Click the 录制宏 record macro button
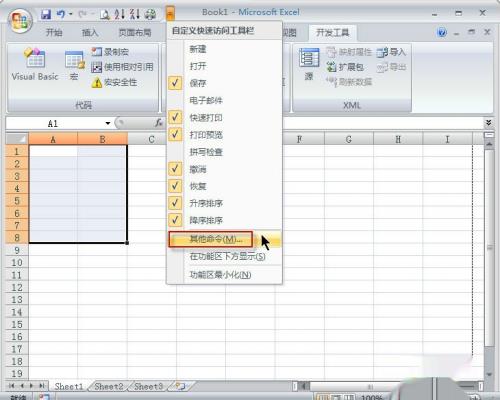Image resolution: width=500 pixels, height=400 pixels. coord(110,52)
